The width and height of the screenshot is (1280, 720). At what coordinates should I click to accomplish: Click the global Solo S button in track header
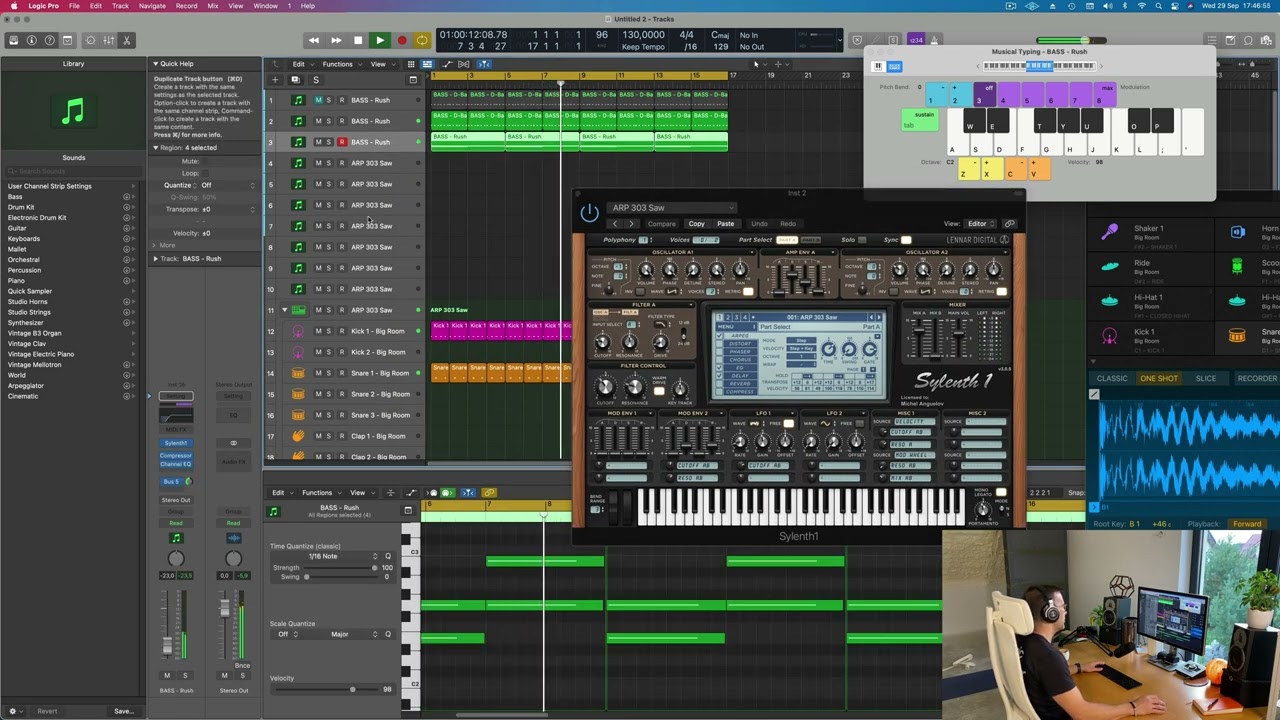316,79
